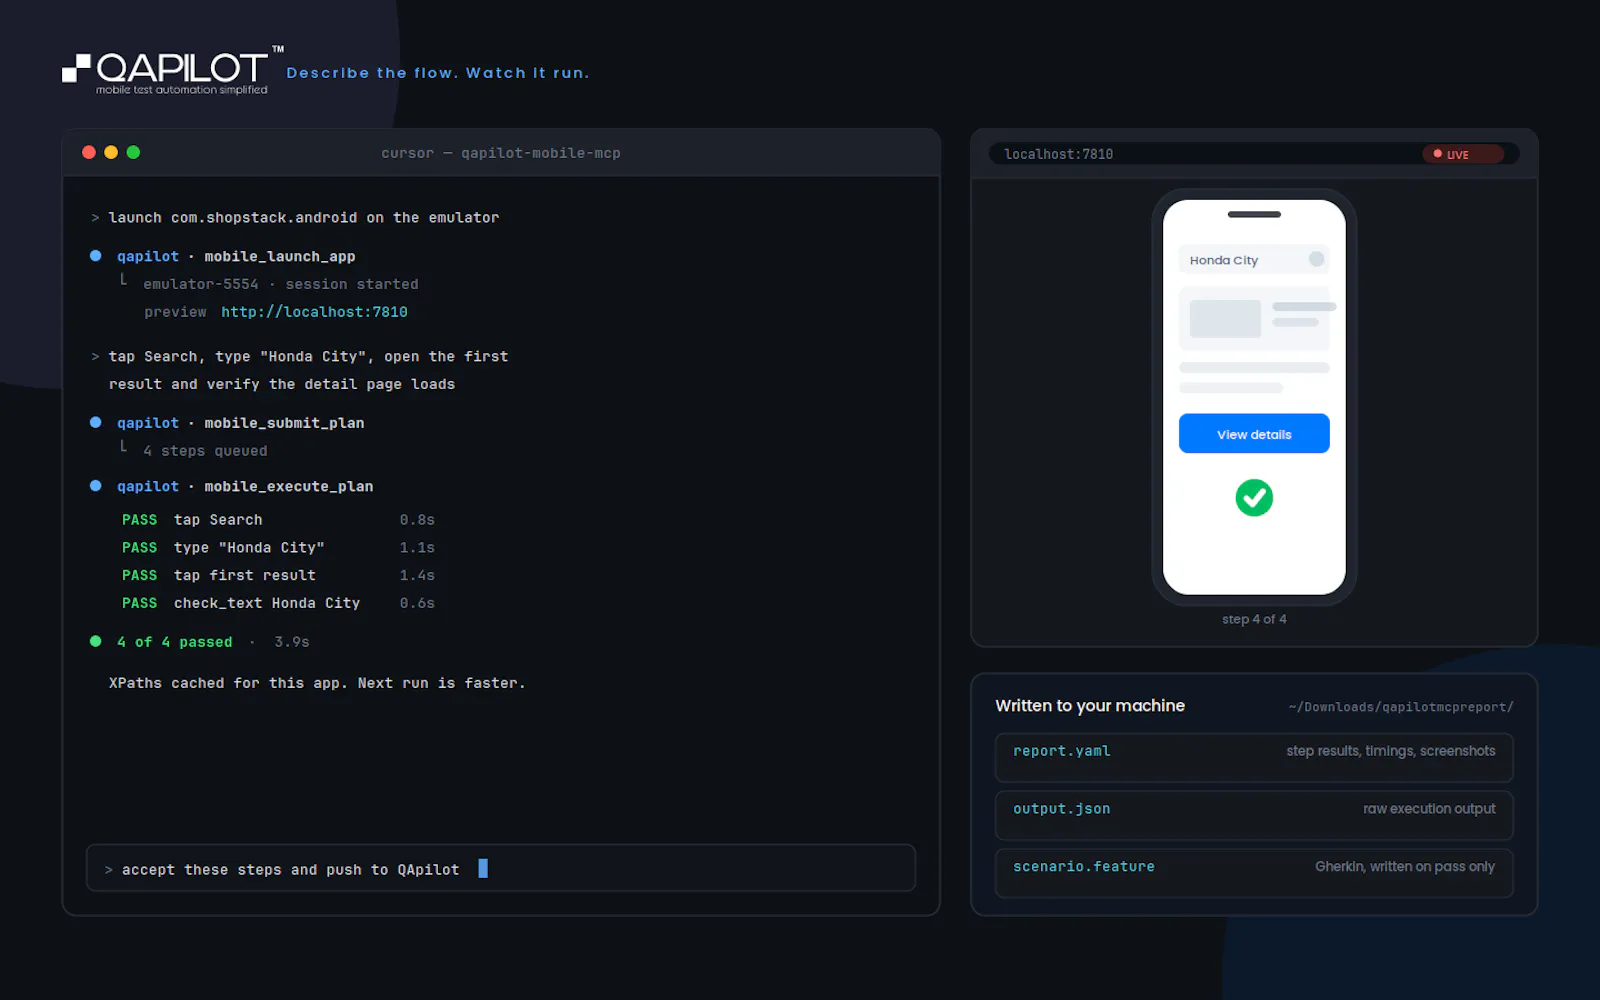Click the Honda City search field on the phone

(1254, 260)
